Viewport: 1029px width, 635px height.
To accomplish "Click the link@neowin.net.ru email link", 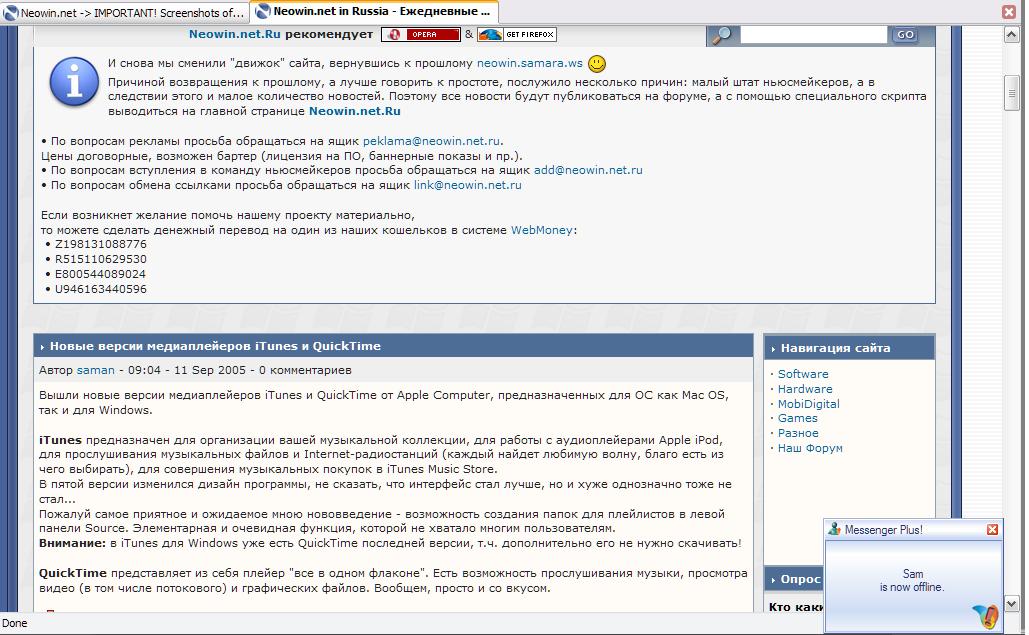I will 467,185.
